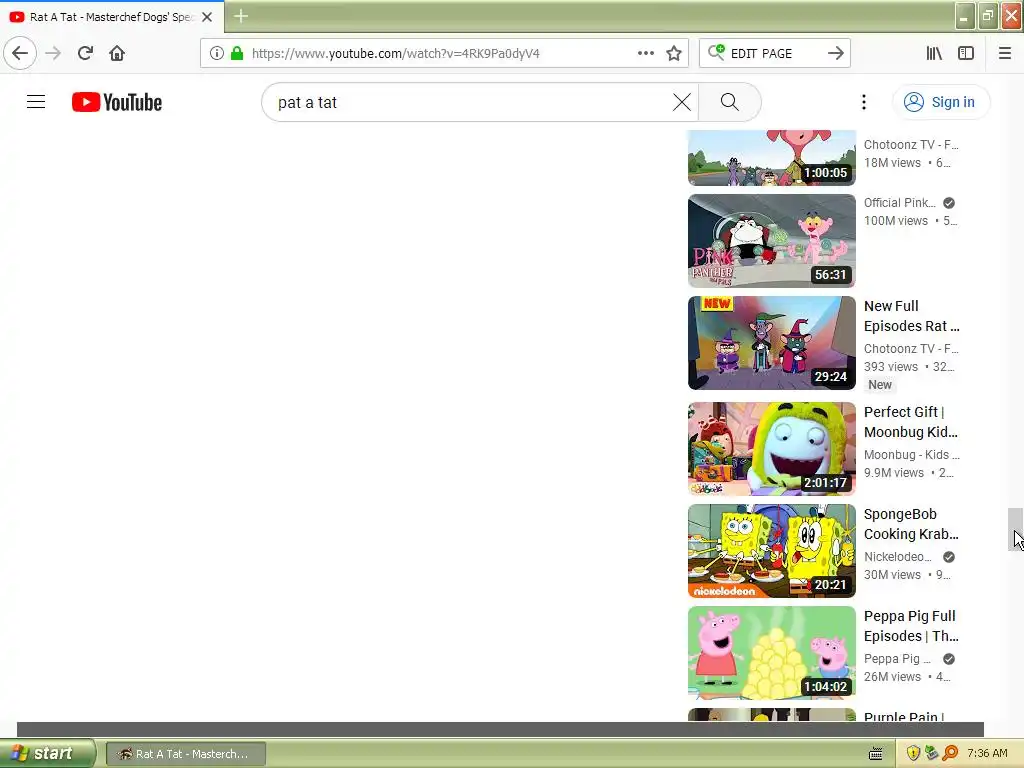Open the Peppa Pig 1:04:02 video thumbnail

point(771,652)
